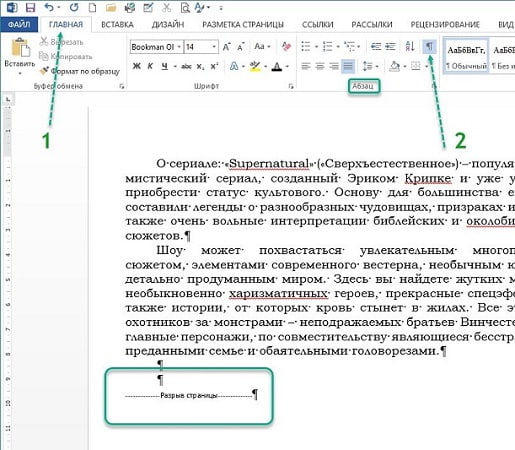
Task: Select Без интервала style thumbnail
Action: coord(503,57)
